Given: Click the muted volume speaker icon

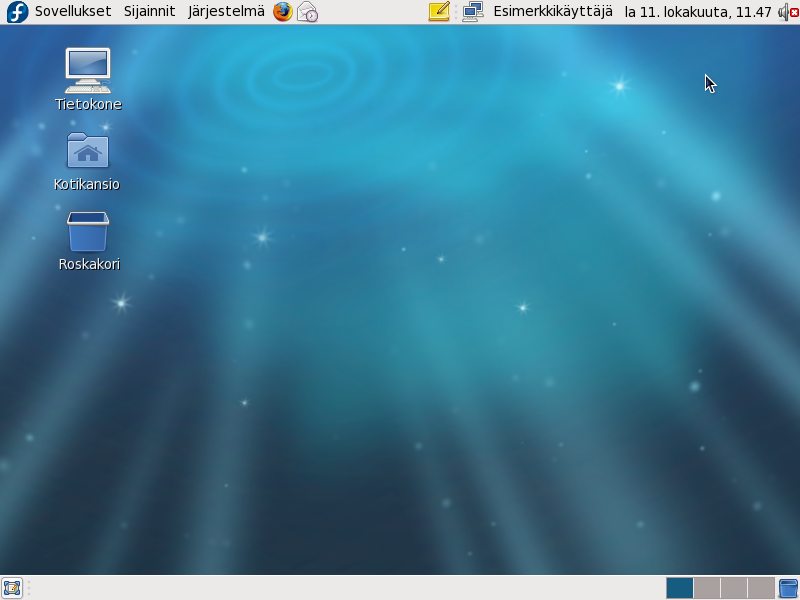Looking at the screenshot, I should (x=787, y=12).
